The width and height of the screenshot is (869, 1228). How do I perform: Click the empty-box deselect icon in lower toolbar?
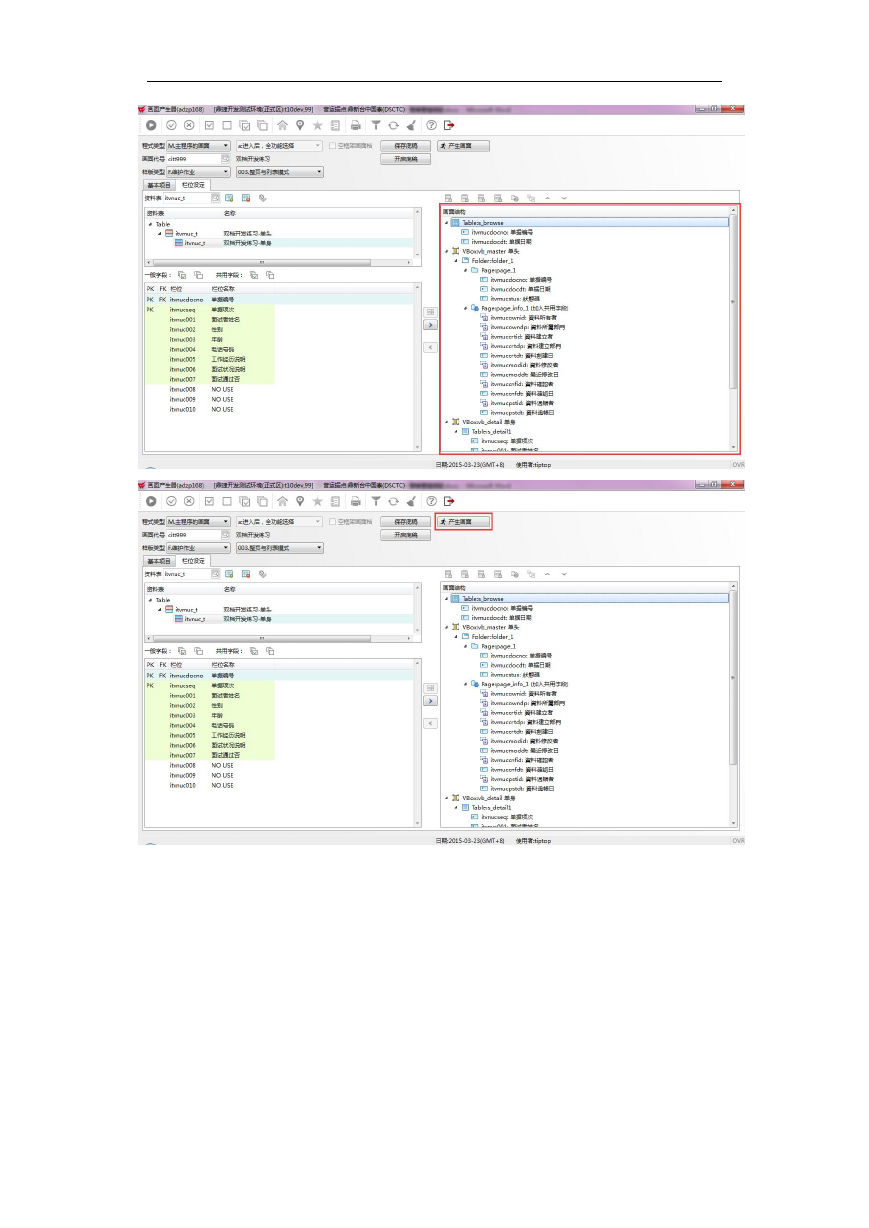point(227,501)
